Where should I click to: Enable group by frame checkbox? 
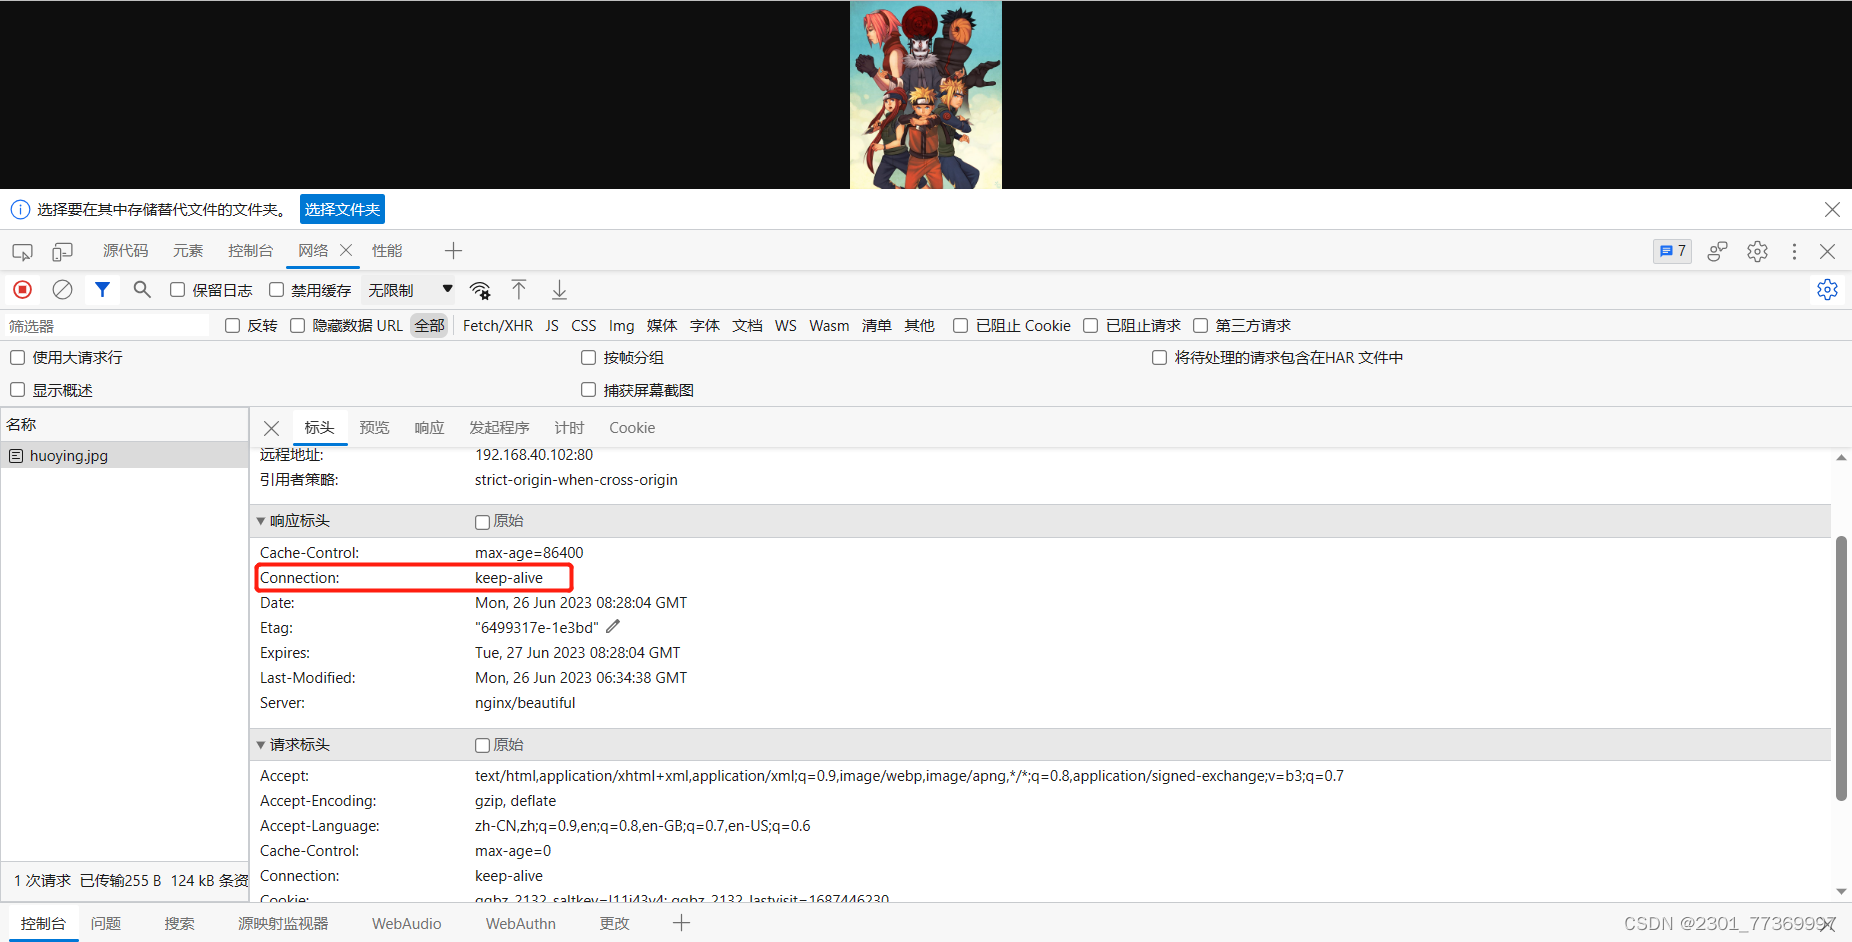[x=588, y=358]
